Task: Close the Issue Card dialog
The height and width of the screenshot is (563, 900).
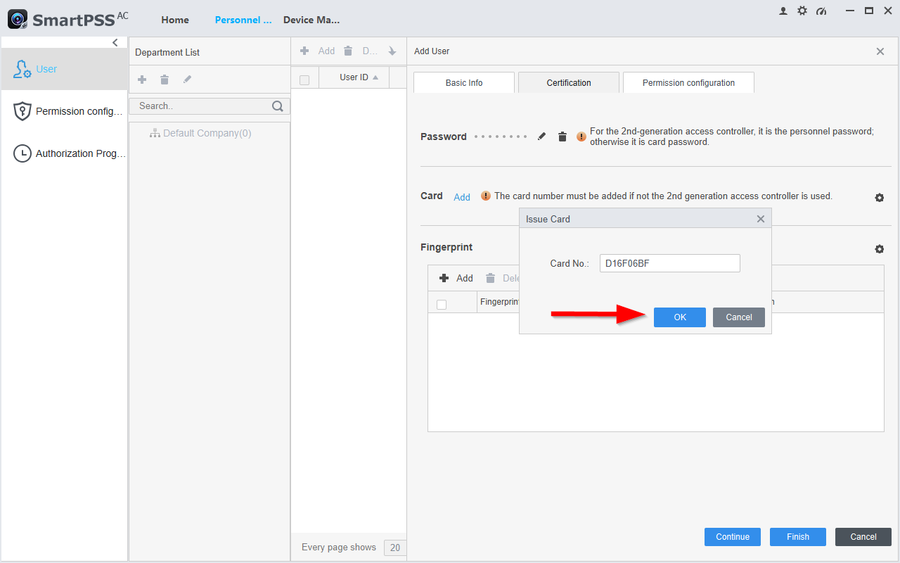Action: point(760,219)
